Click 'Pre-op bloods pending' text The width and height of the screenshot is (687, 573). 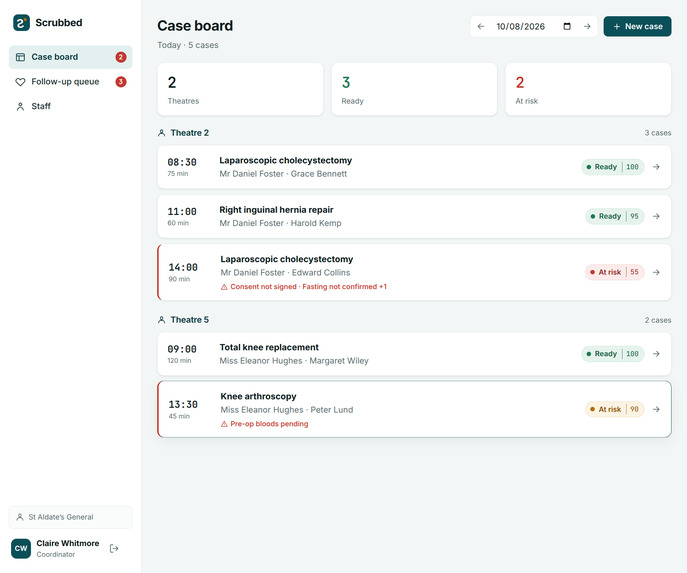coord(269,424)
